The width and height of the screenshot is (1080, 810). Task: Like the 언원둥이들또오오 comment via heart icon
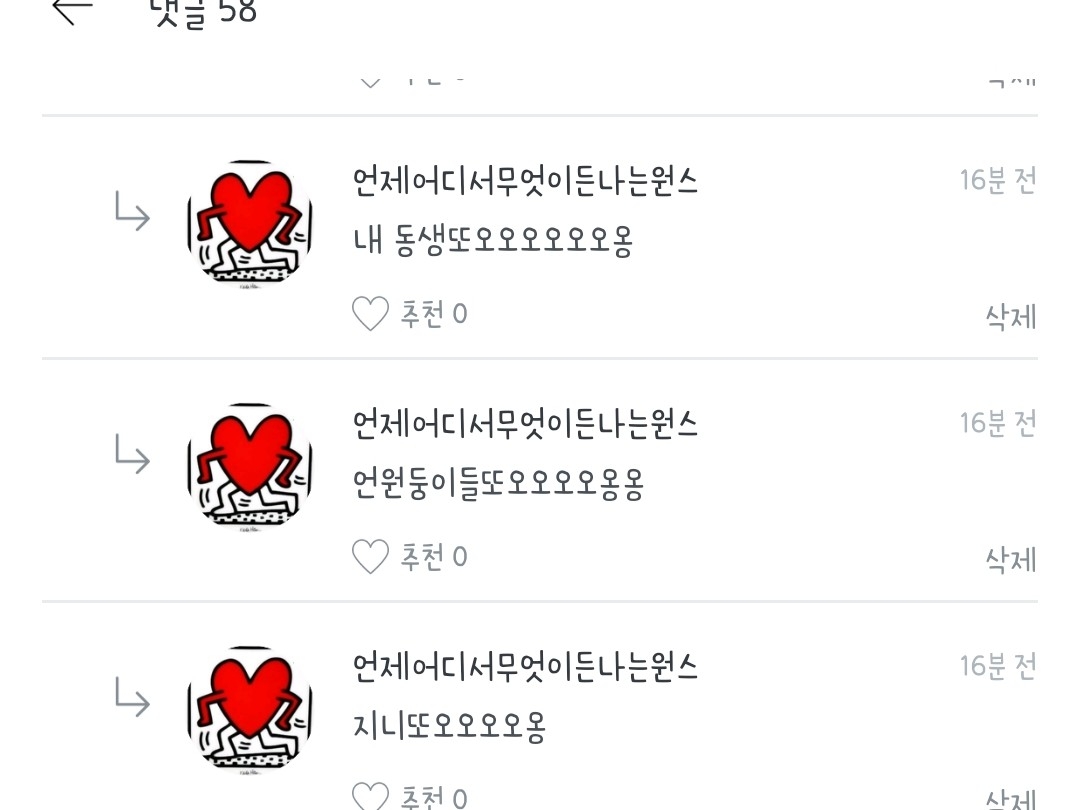coord(371,557)
